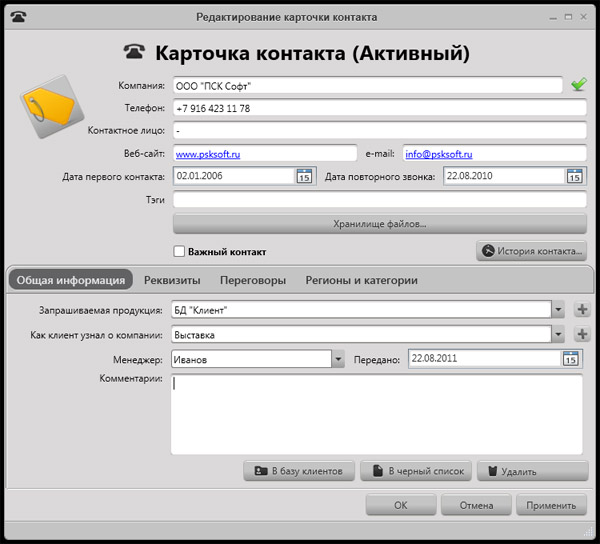
Task: Click into the Тэги input field
Action: (x=380, y=199)
